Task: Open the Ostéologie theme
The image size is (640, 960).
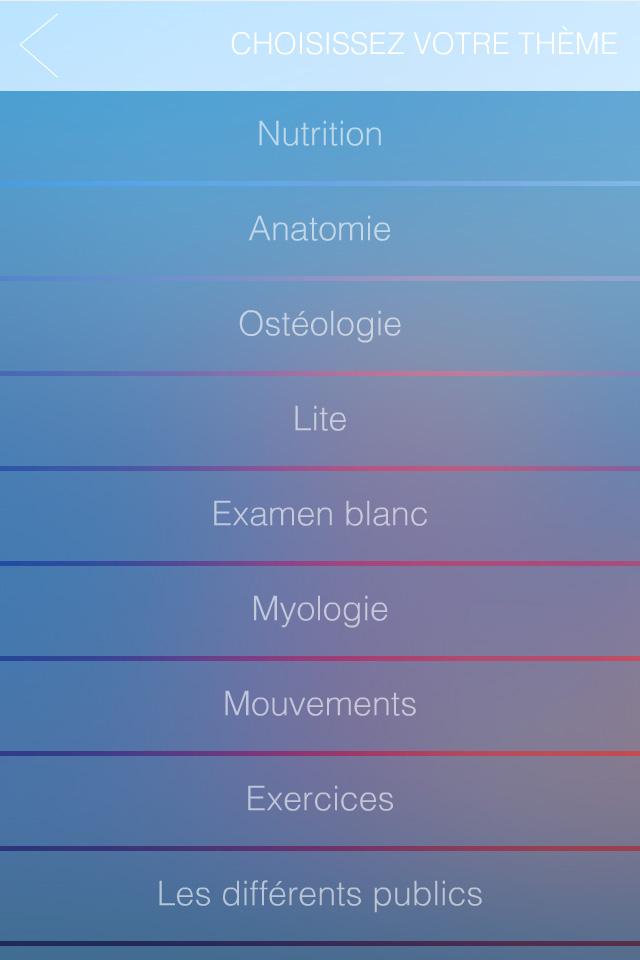Action: point(320,326)
